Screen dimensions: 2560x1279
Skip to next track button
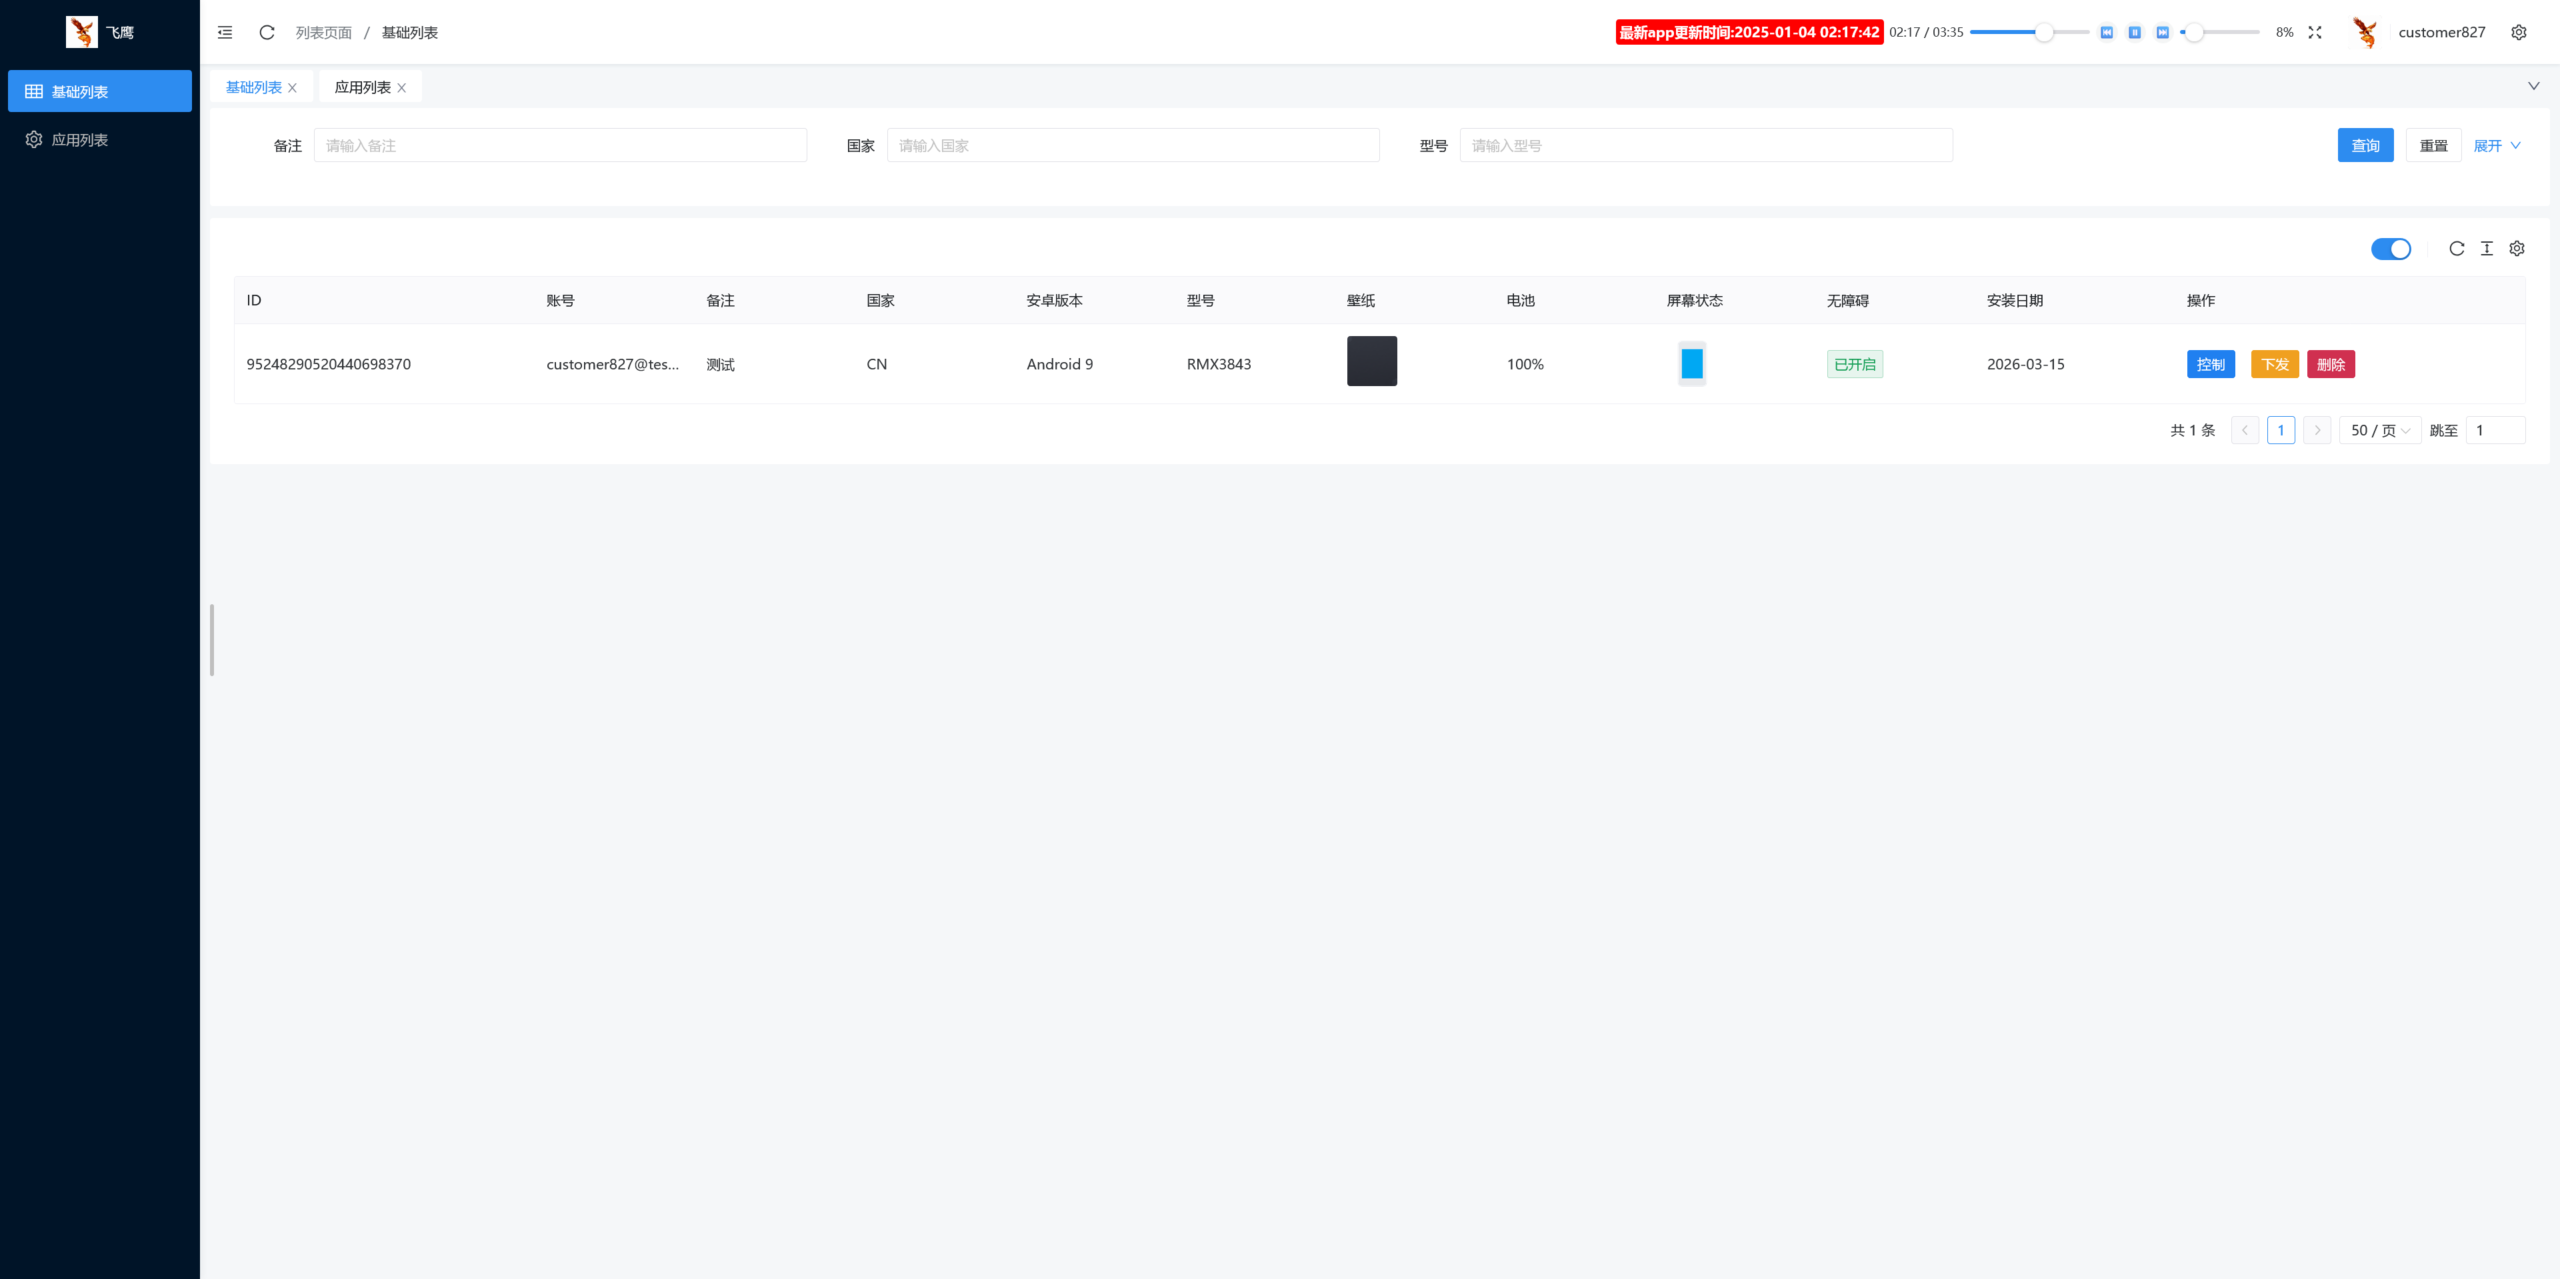point(2162,32)
